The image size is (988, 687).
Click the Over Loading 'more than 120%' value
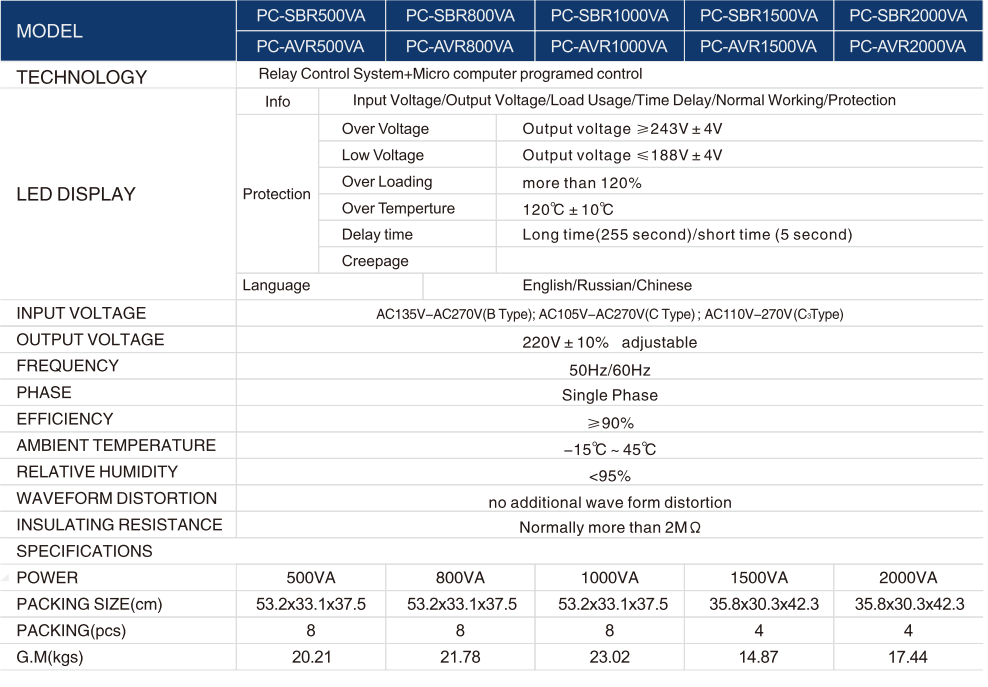(582, 183)
